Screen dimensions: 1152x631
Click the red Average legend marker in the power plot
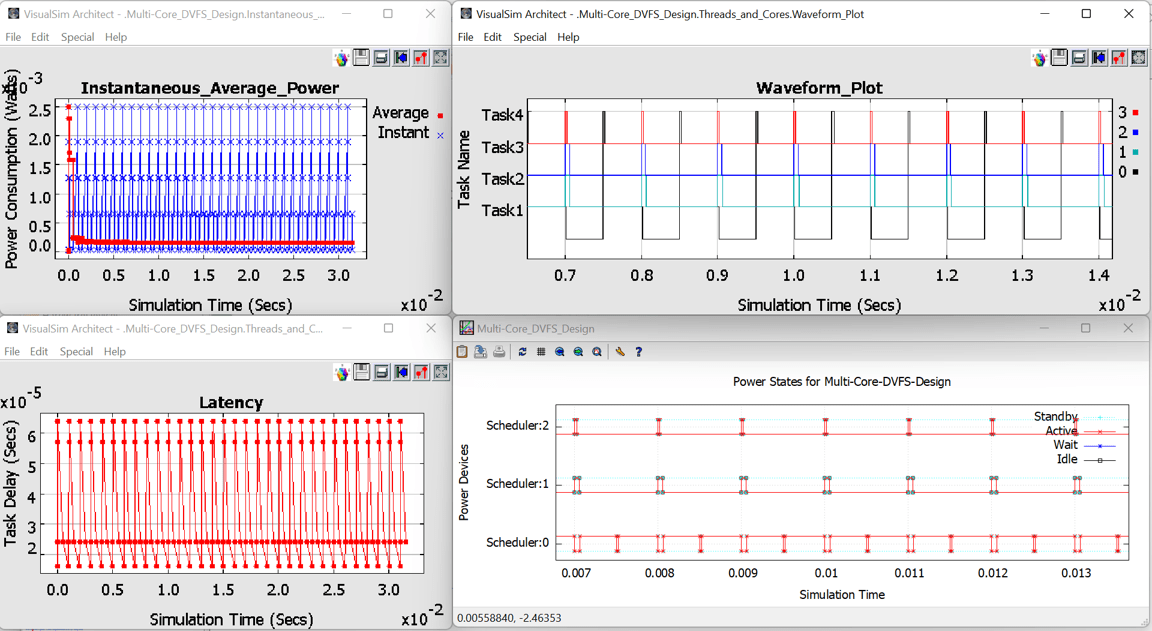[440, 115]
